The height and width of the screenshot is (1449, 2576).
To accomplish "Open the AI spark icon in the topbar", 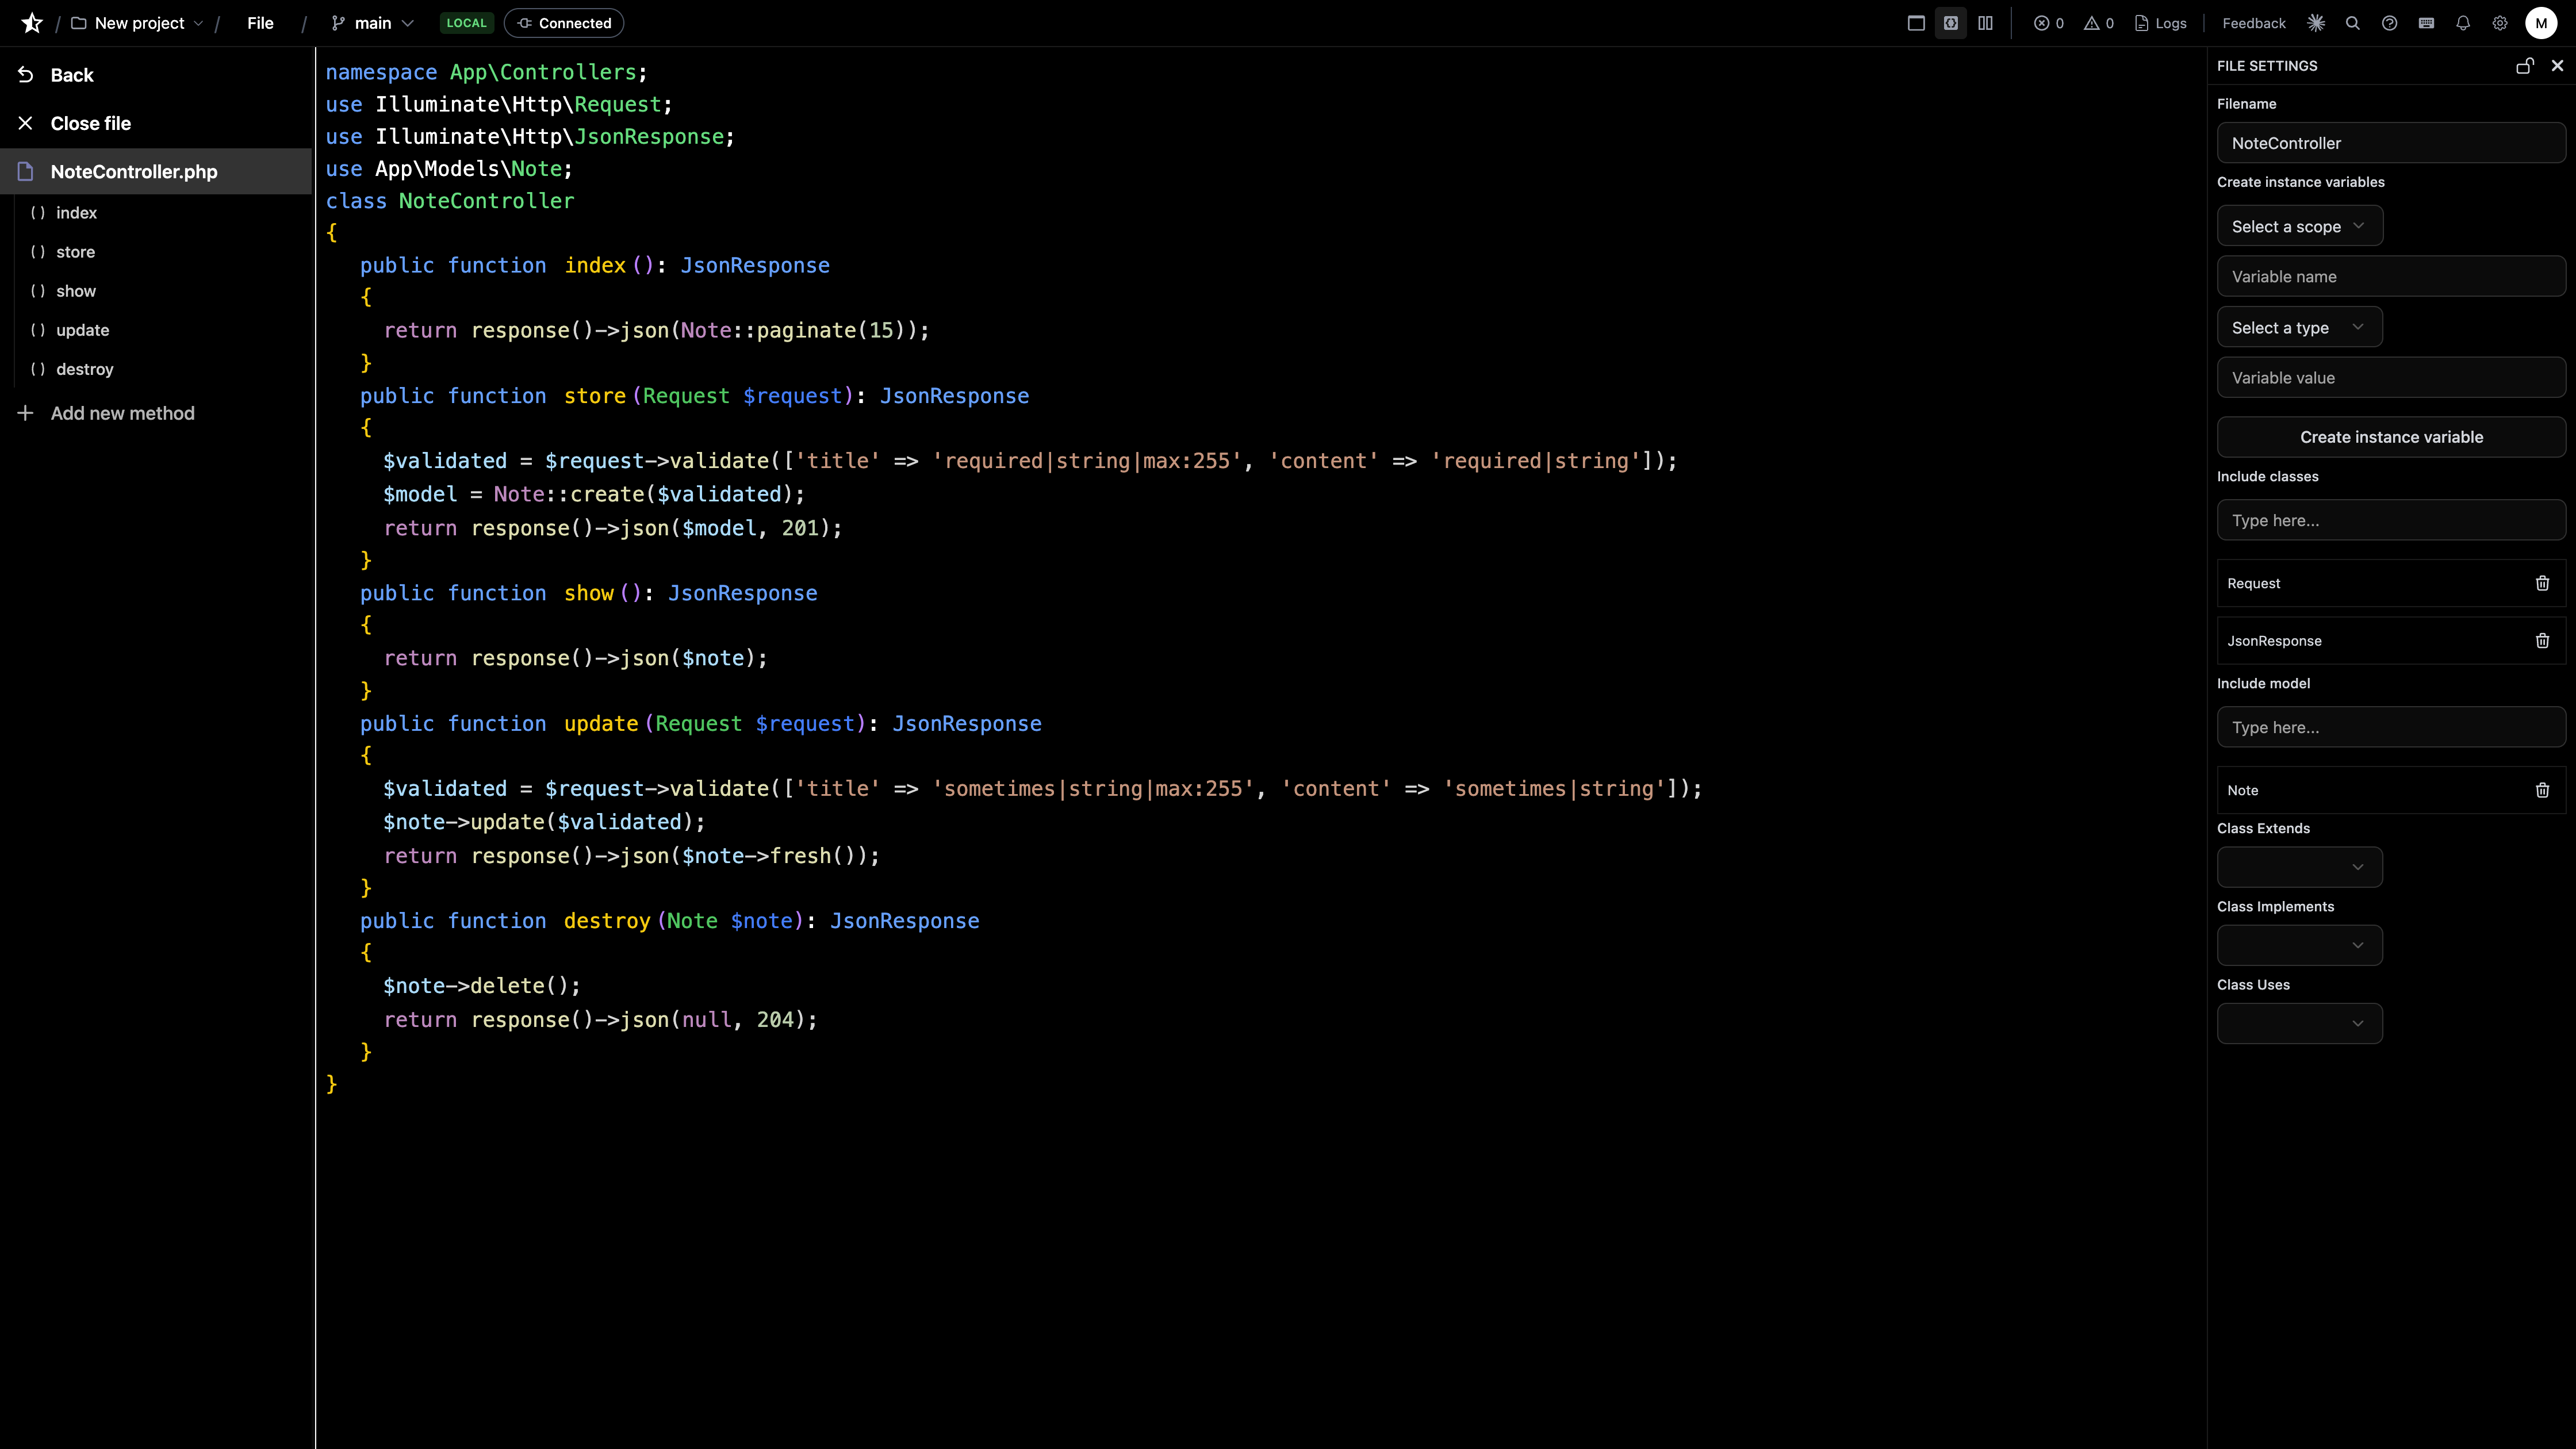I will pos(2316,22).
